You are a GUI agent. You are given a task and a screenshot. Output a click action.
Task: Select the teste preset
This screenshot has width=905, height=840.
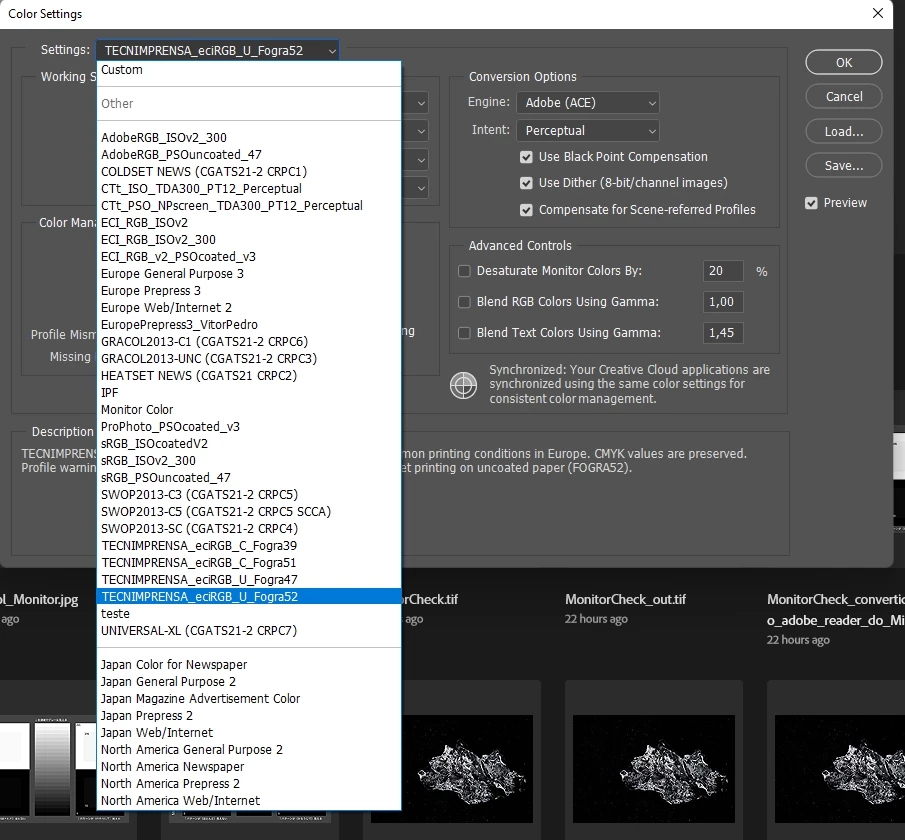pyautogui.click(x=249, y=614)
